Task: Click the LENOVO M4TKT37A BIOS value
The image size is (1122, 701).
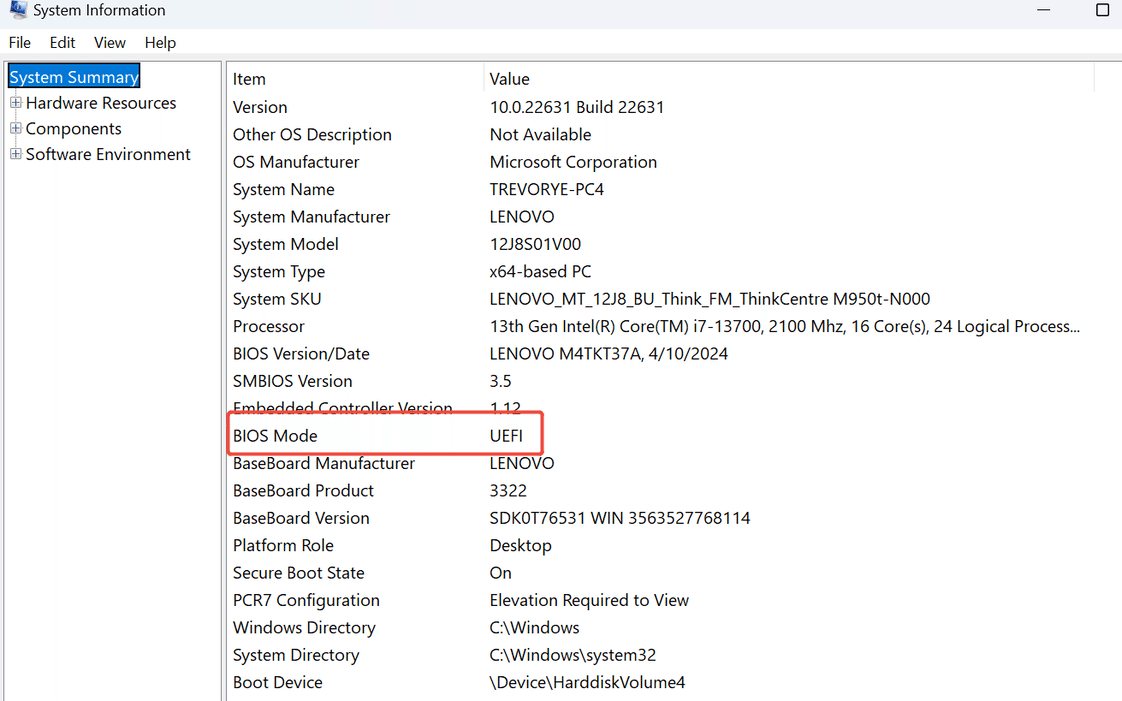Action: point(609,354)
